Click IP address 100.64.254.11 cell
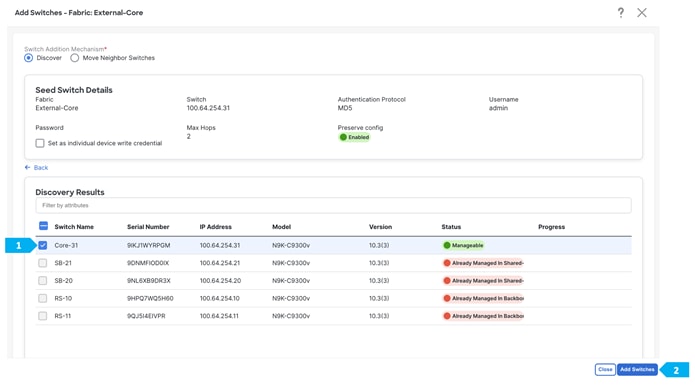 pyautogui.click(x=219, y=316)
